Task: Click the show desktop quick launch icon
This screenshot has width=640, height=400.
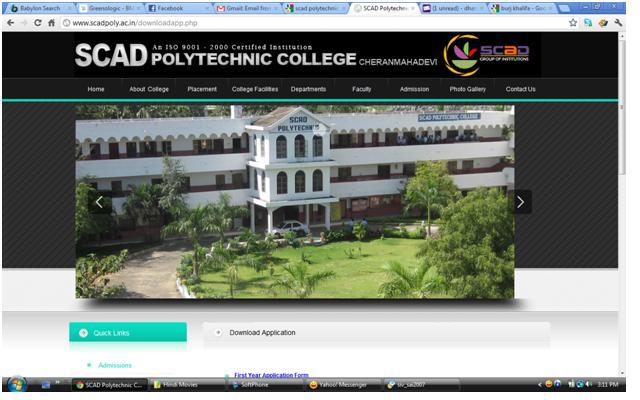Action: tap(46, 384)
